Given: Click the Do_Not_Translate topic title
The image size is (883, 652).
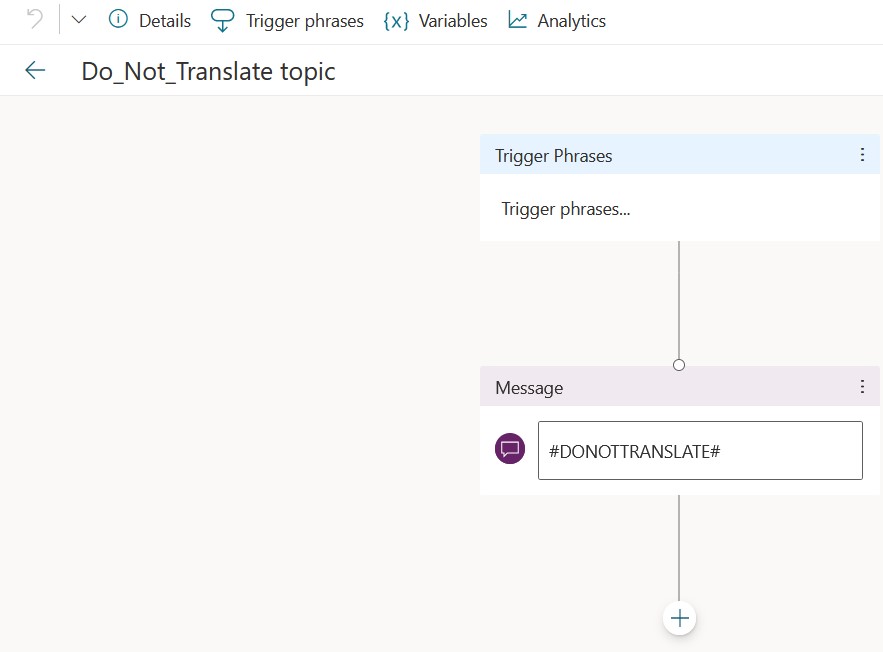Looking at the screenshot, I should [208, 71].
